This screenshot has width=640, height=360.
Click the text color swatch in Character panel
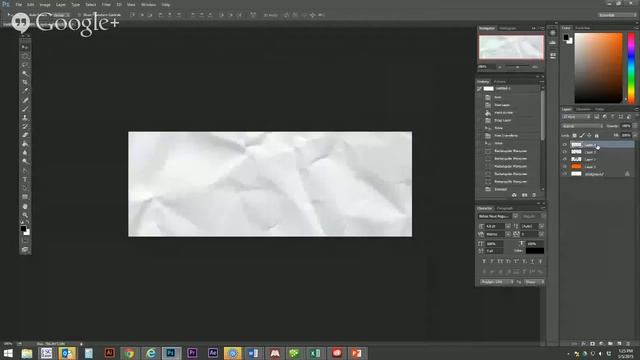pos(535,251)
